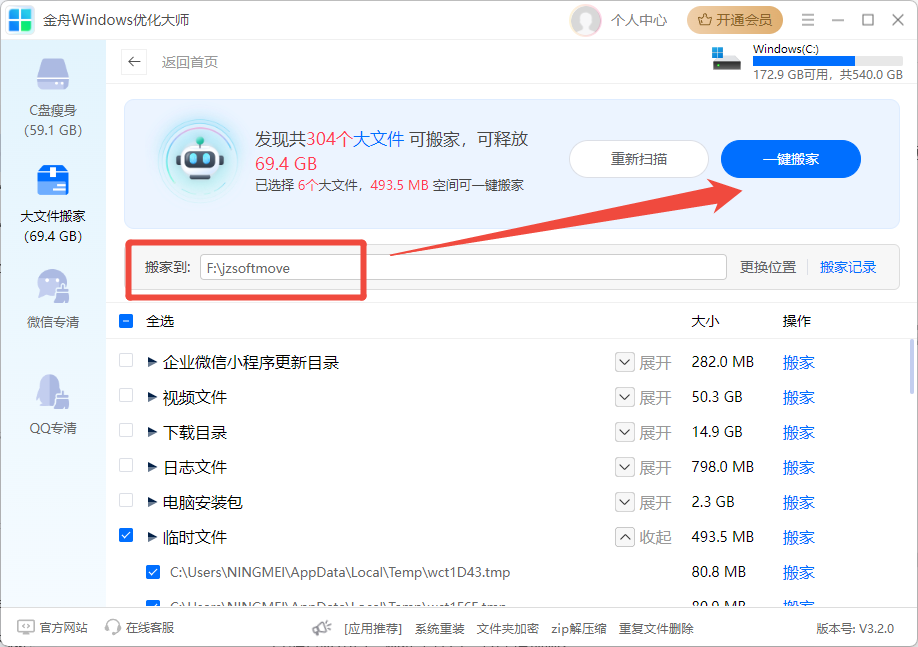Click the 官方网站 link text
Image resolution: width=918 pixels, height=647 pixels.
(63, 628)
